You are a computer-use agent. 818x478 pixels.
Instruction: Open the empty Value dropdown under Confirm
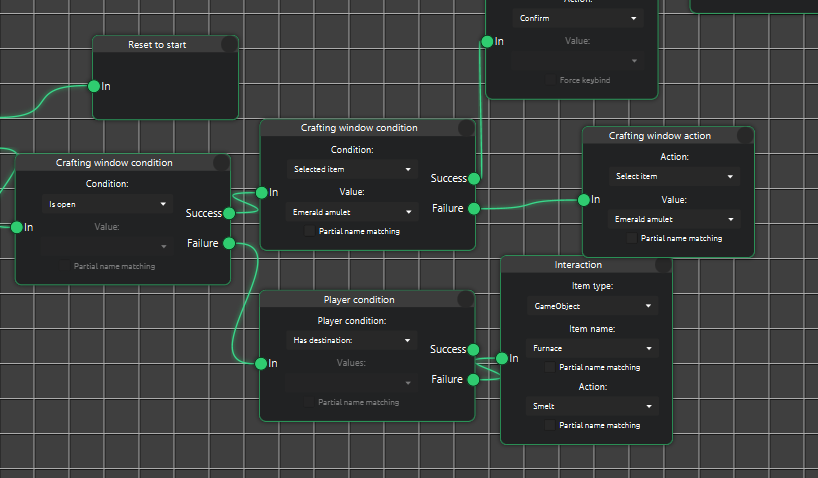click(578, 61)
